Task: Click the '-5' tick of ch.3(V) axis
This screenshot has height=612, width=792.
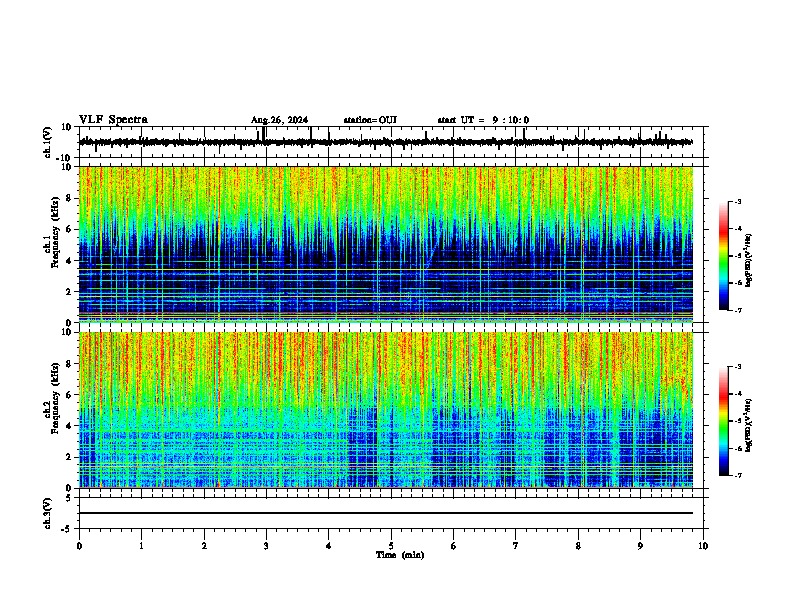Action: 67,529
